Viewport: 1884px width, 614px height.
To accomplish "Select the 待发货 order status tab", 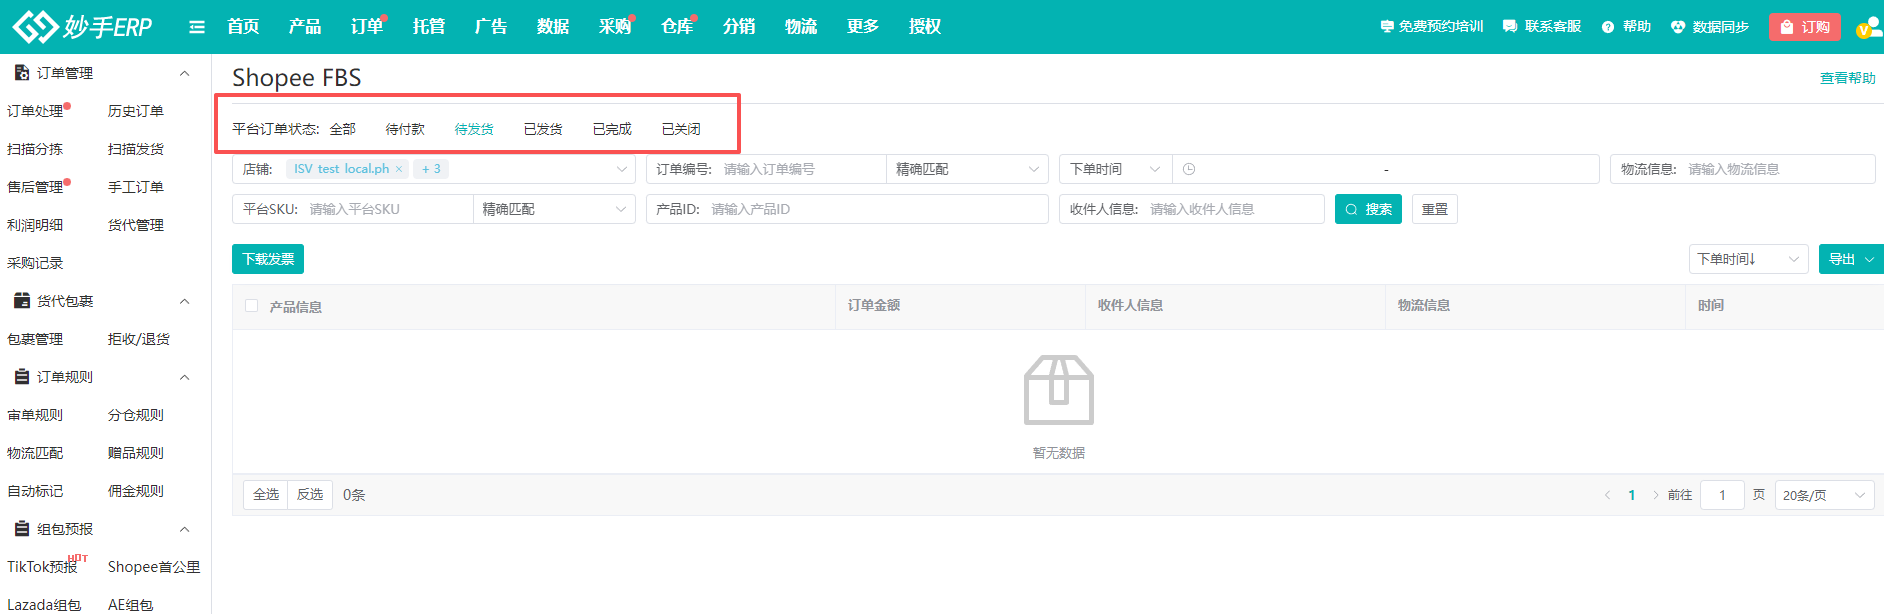I will [474, 129].
